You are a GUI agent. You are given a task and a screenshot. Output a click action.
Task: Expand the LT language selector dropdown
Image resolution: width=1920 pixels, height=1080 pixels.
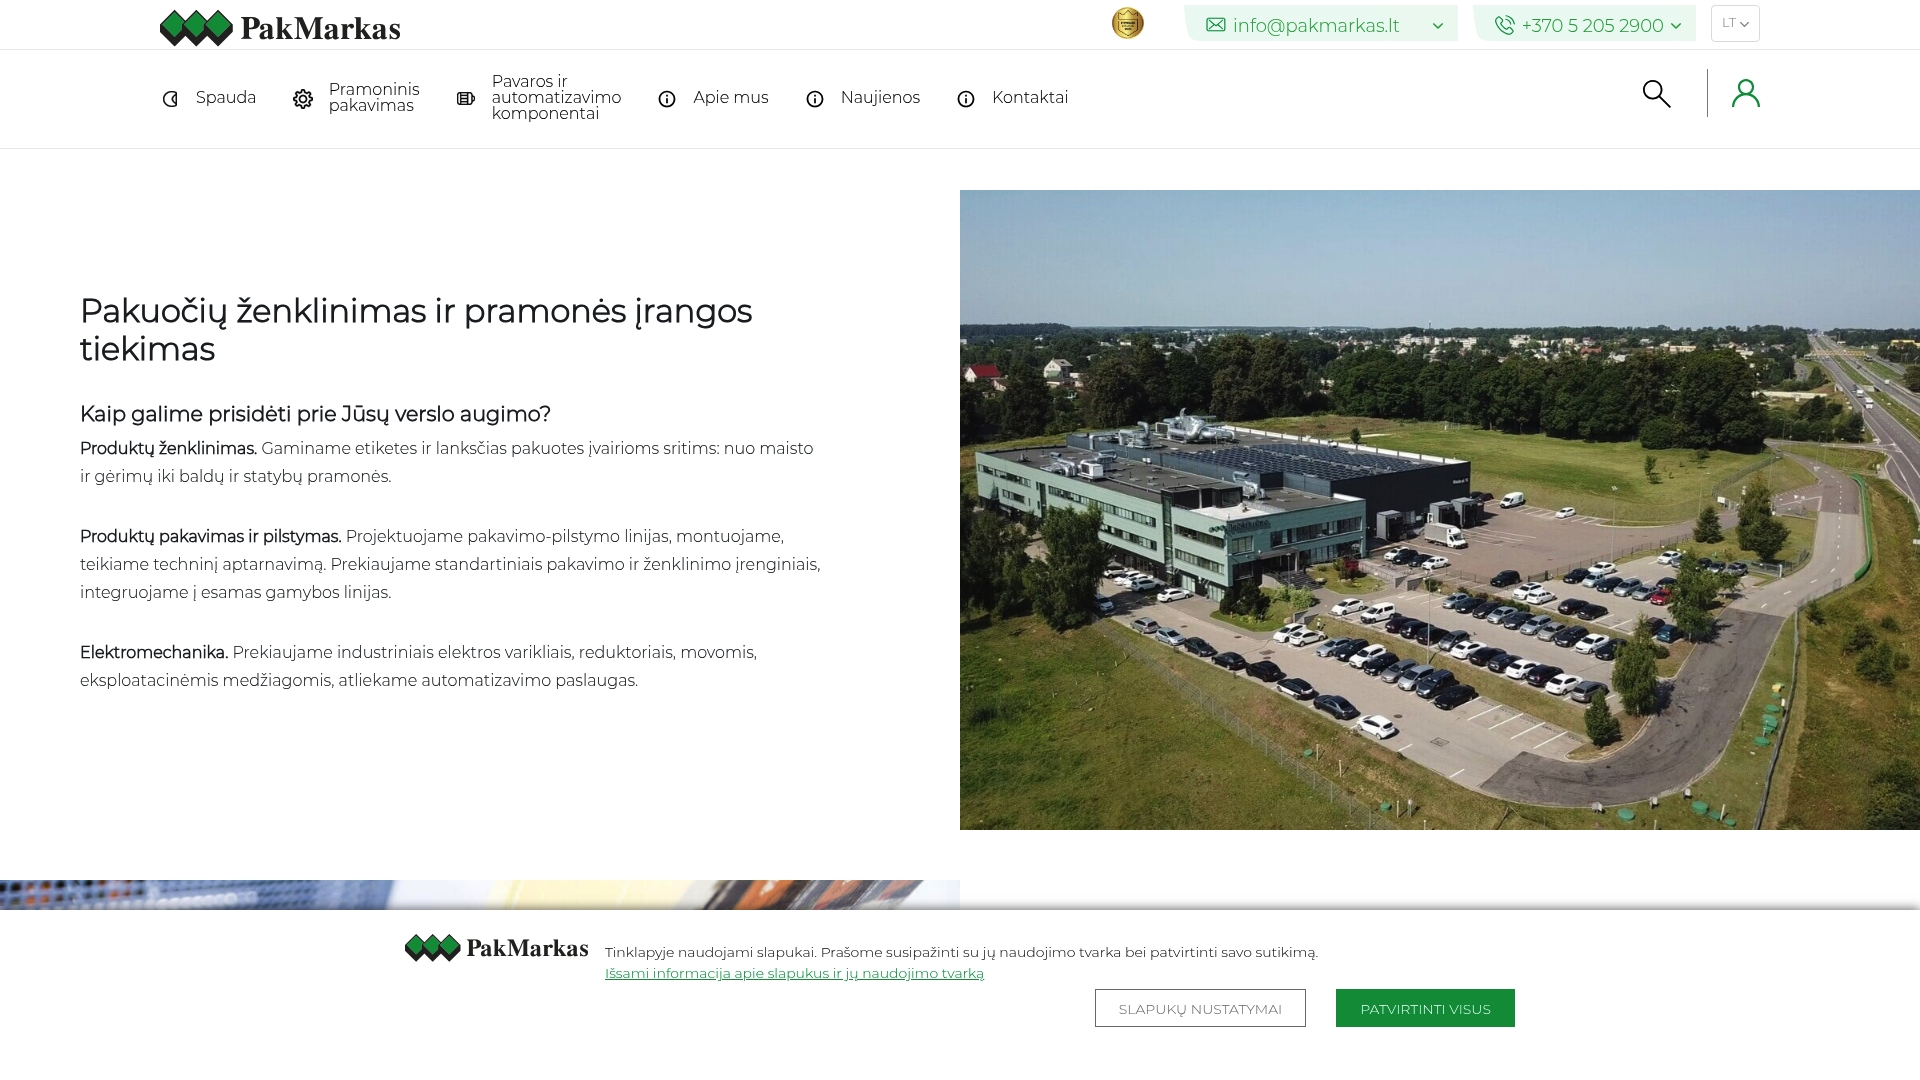click(x=1736, y=23)
